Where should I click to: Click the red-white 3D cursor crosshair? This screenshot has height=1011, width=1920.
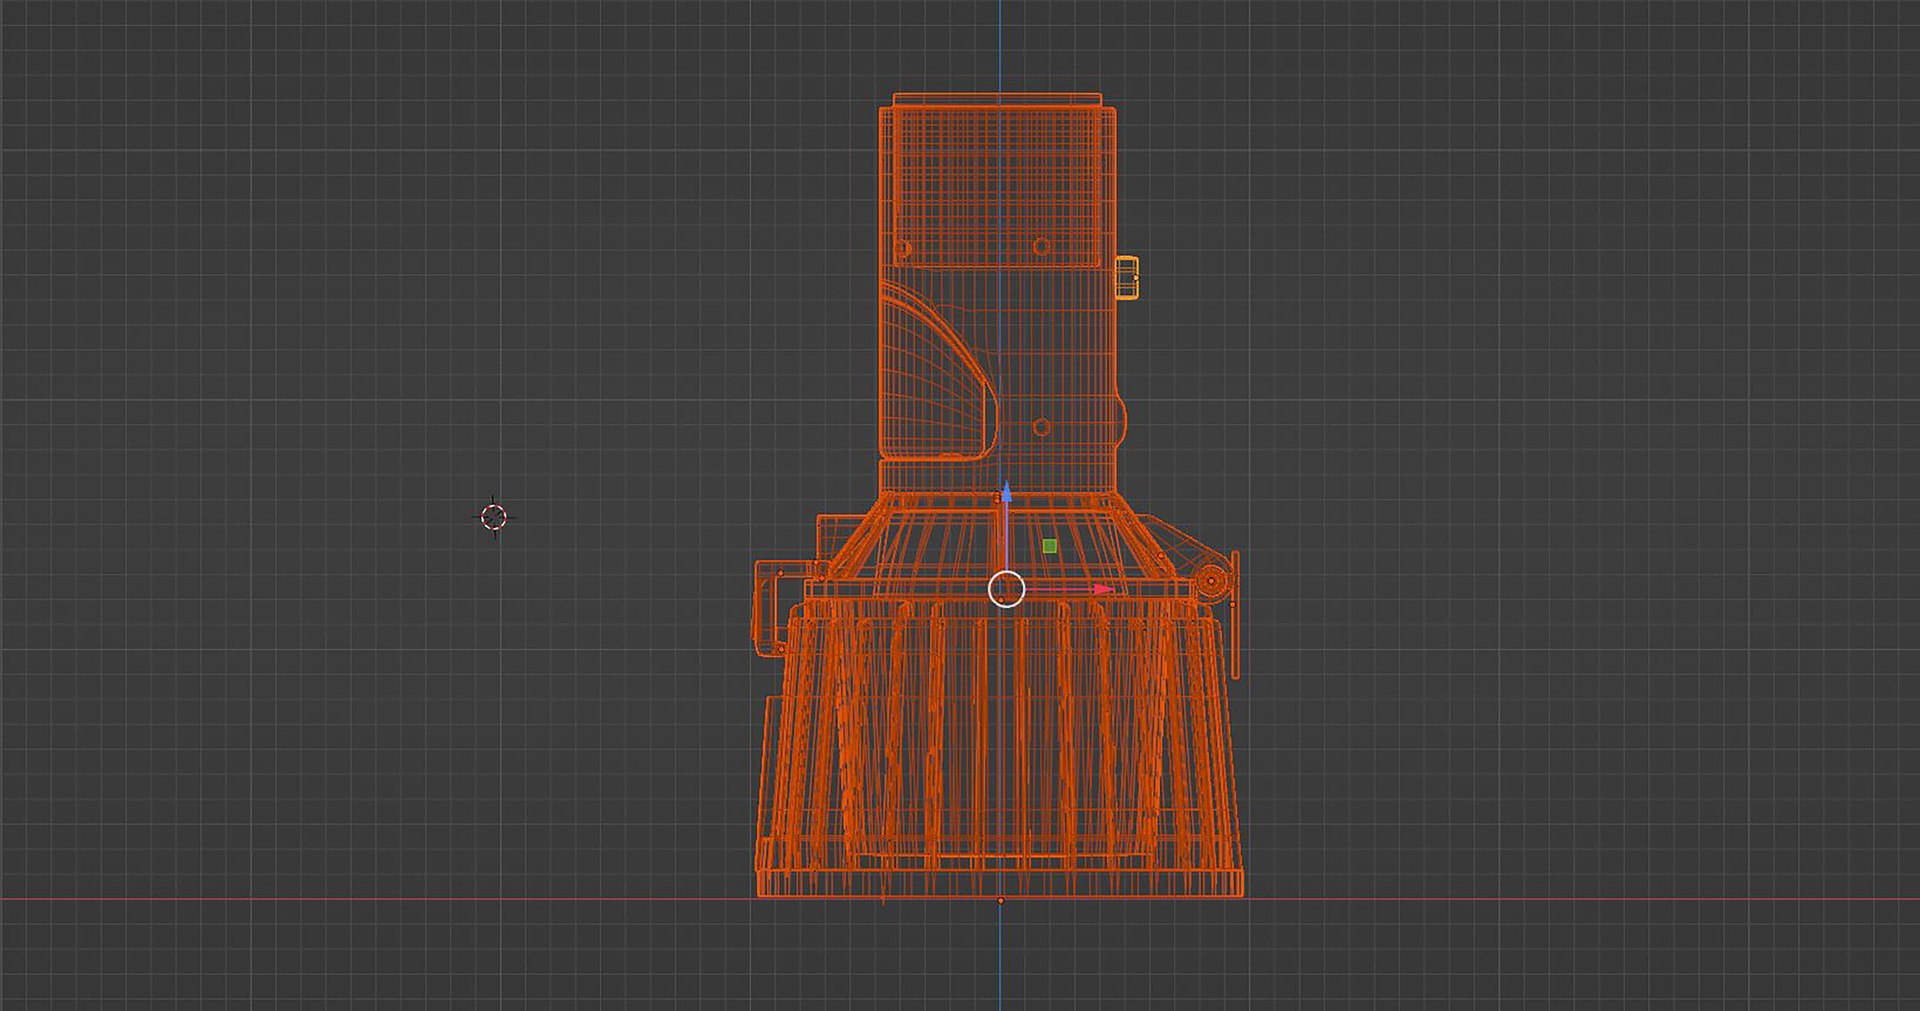tap(494, 517)
